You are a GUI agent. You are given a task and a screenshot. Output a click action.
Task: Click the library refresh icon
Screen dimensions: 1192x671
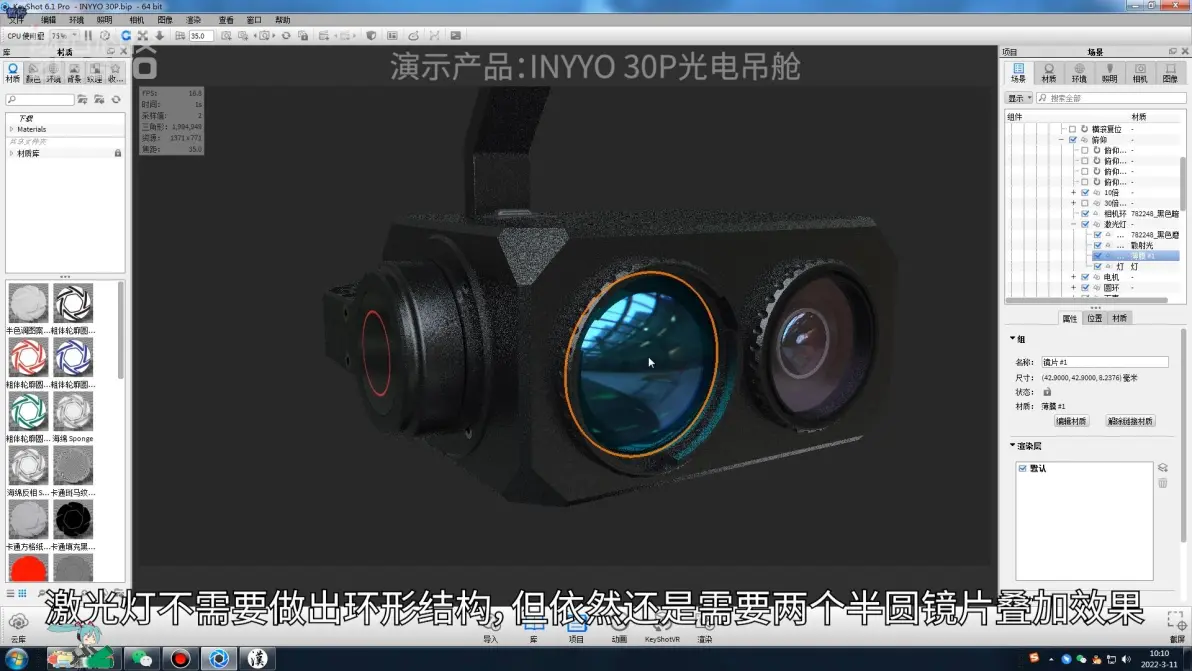(116, 100)
